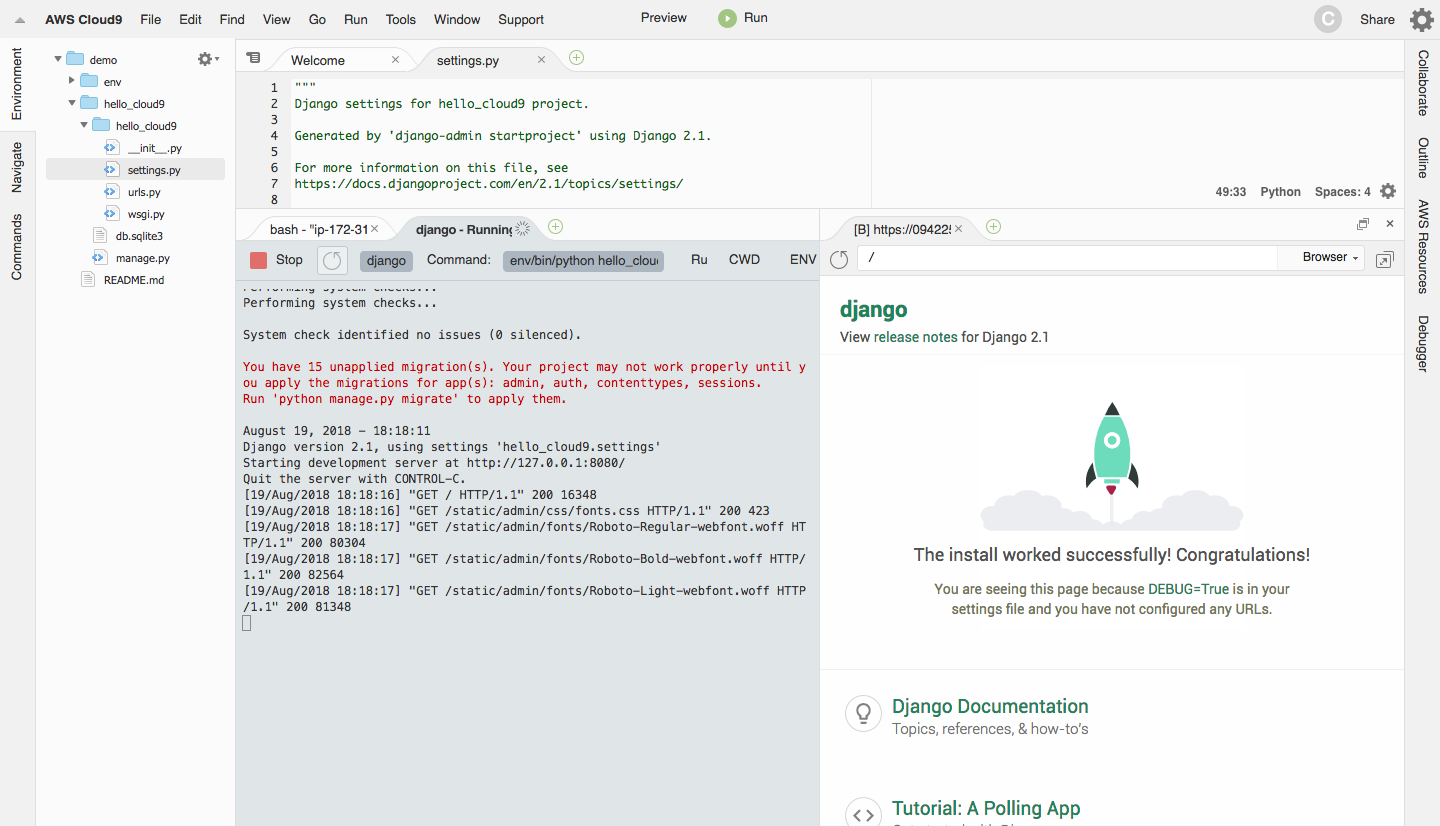Screen dimensions: 1440x826
Task: Click the red Stop square icon
Action: [258, 260]
